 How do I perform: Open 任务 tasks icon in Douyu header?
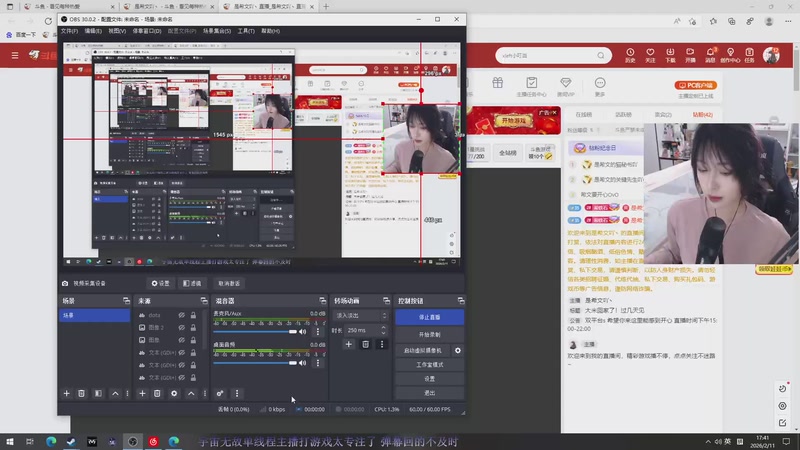749,55
